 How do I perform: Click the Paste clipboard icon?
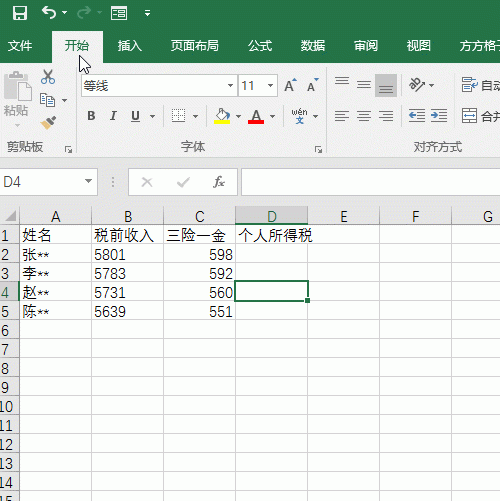point(17,86)
